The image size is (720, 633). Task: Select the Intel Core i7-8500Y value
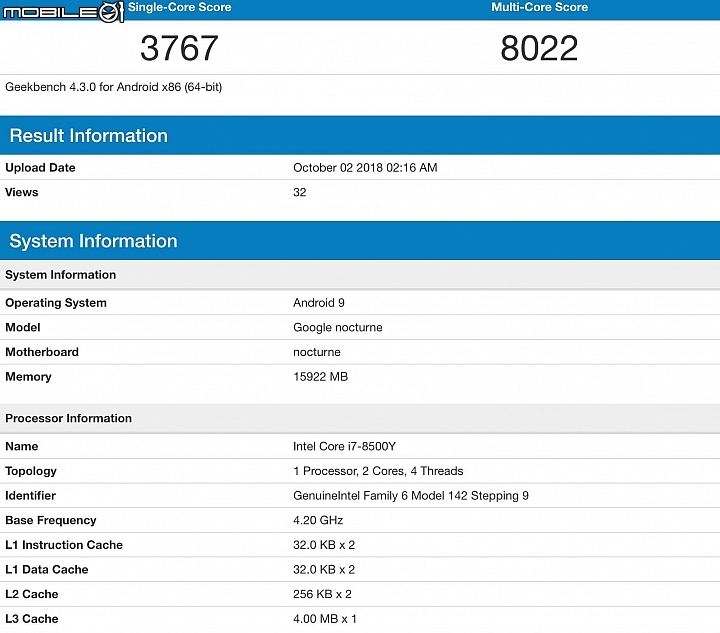344,446
